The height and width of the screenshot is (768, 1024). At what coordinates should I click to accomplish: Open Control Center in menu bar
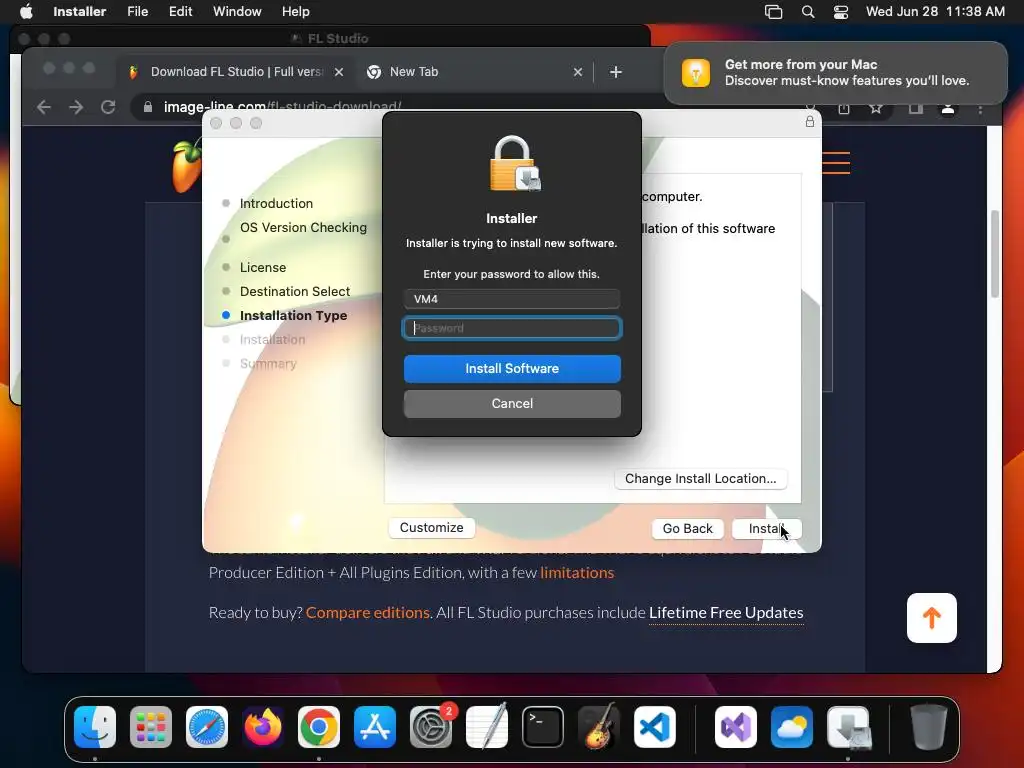(x=841, y=12)
